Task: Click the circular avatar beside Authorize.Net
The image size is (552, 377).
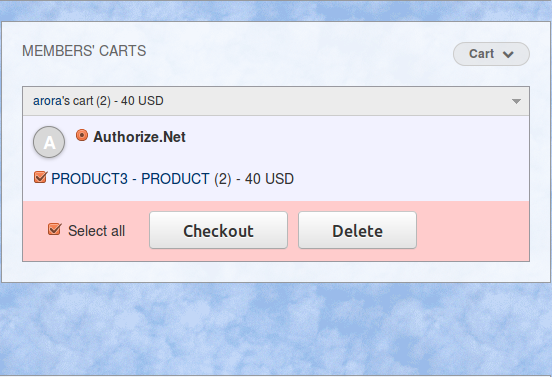Action: coord(49,142)
